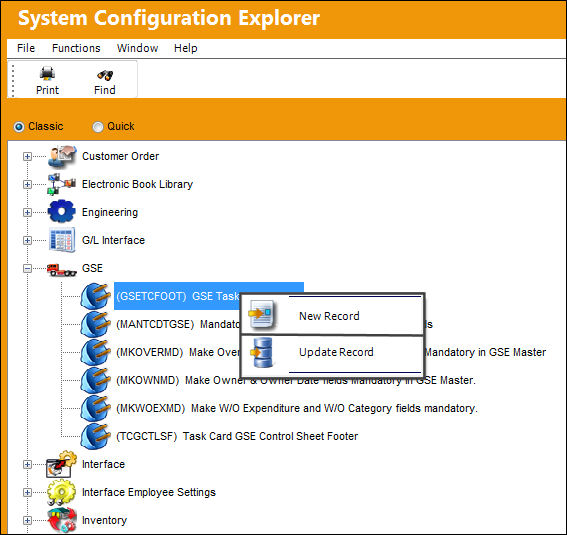Click the Customer Order module icon
The width and height of the screenshot is (567, 535).
click(62, 157)
